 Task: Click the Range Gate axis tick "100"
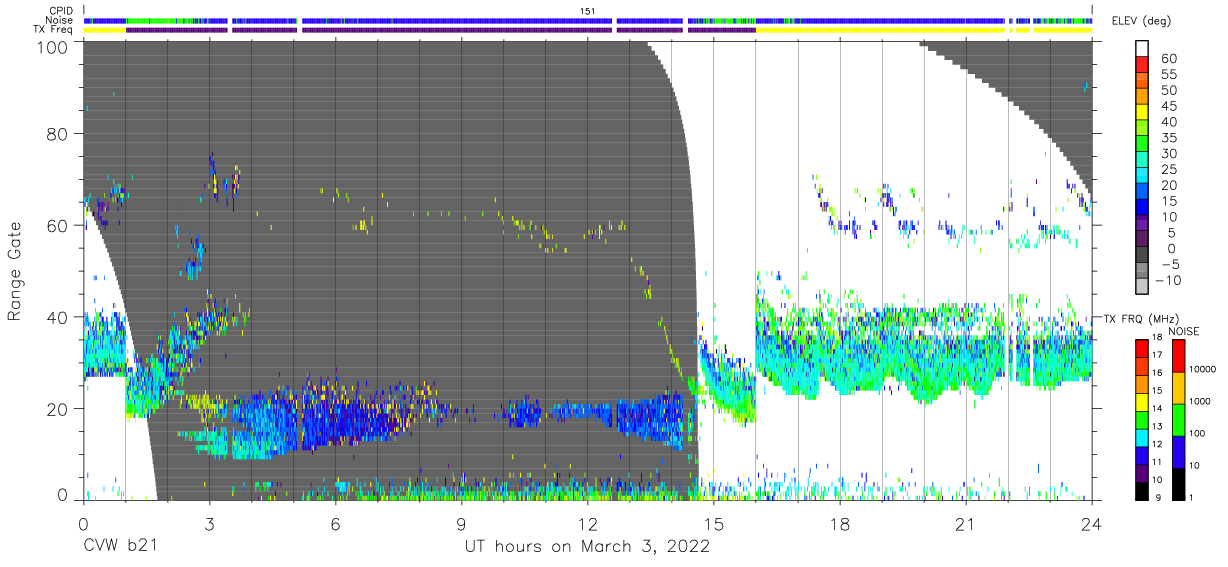pos(53,47)
